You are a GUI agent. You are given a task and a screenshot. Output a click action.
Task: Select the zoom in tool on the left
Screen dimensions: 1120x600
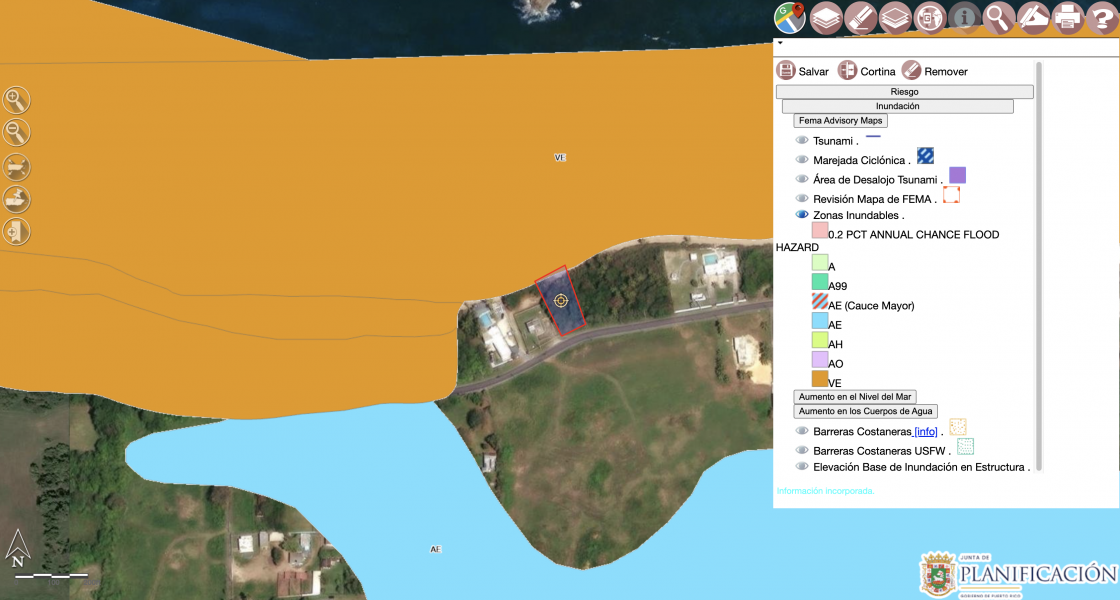pos(16,100)
